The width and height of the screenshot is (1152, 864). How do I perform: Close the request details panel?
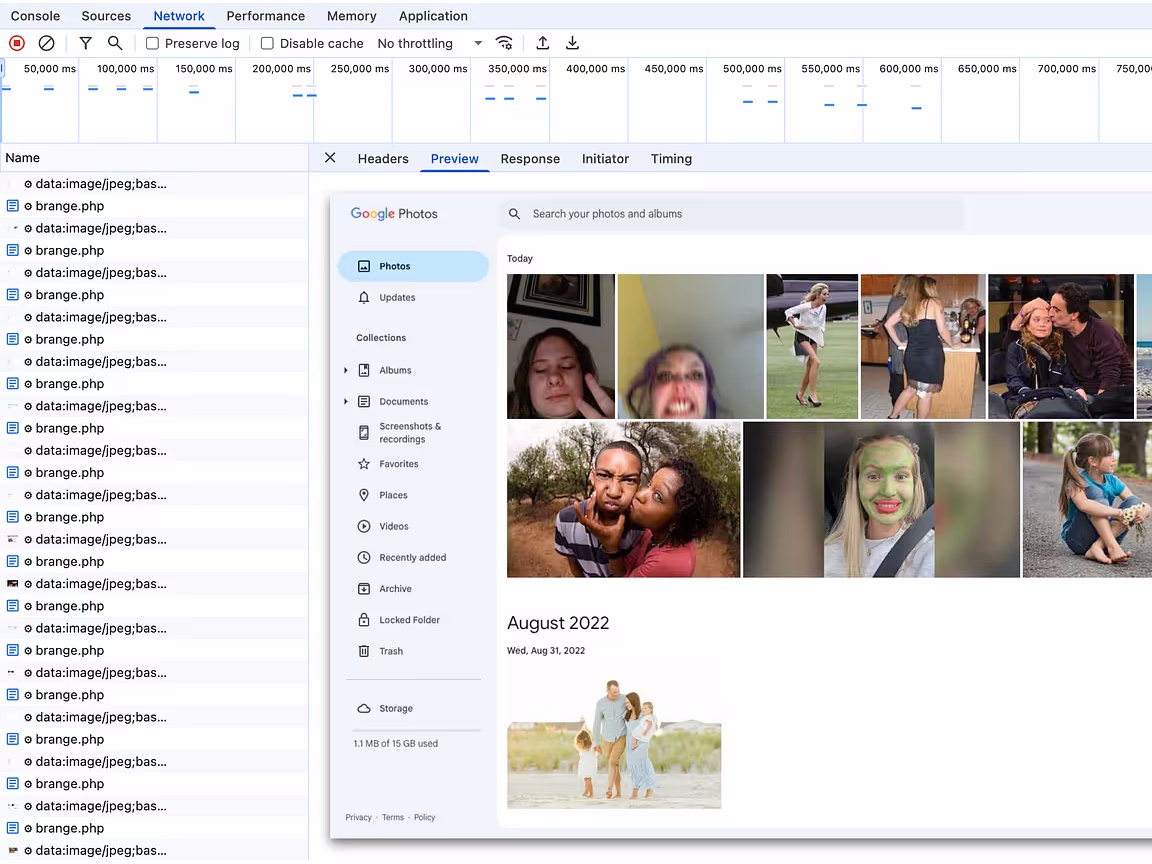pyautogui.click(x=330, y=158)
